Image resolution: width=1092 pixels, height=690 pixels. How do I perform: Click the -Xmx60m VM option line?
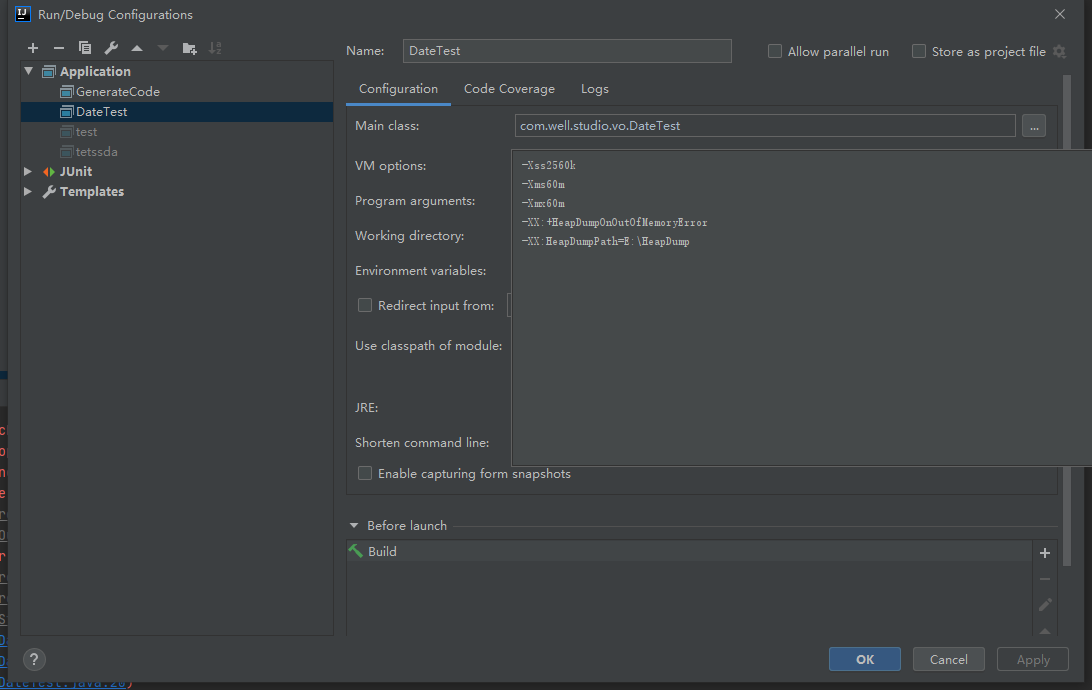point(543,203)
